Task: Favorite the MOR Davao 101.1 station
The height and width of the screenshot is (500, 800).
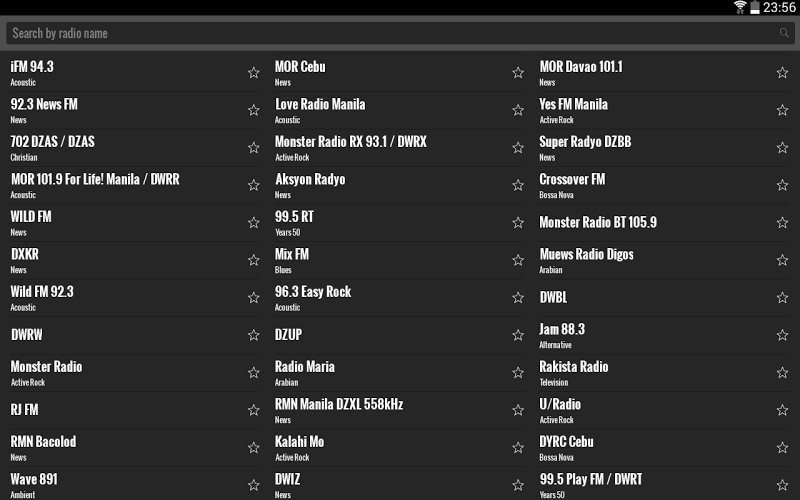Action: coord(782,73)
